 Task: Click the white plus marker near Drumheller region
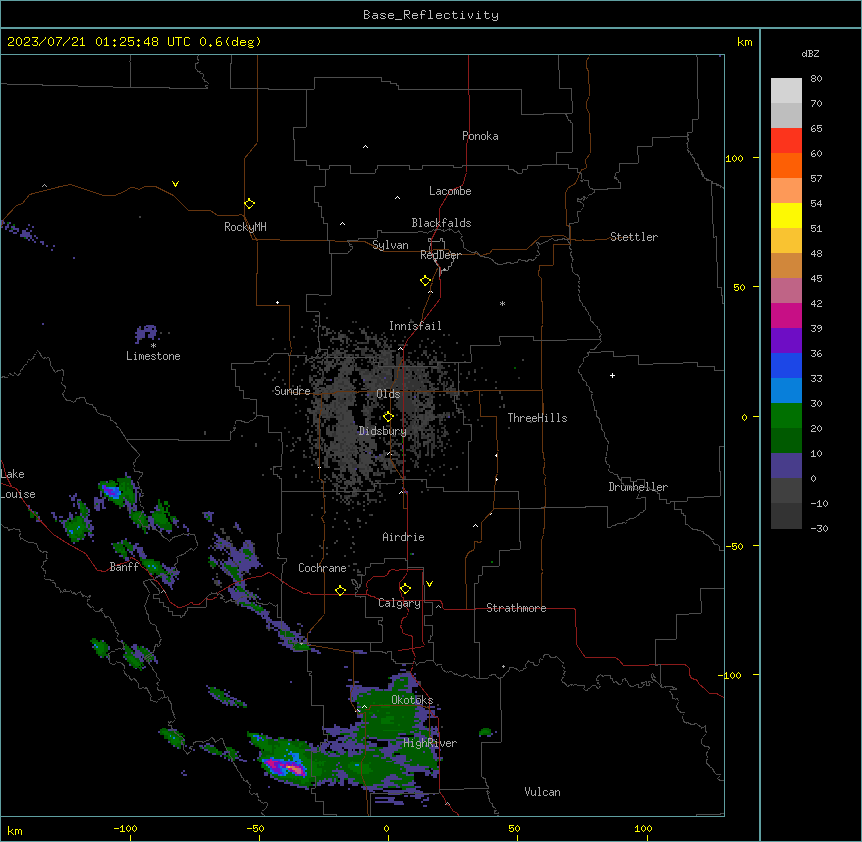point(612,375)
